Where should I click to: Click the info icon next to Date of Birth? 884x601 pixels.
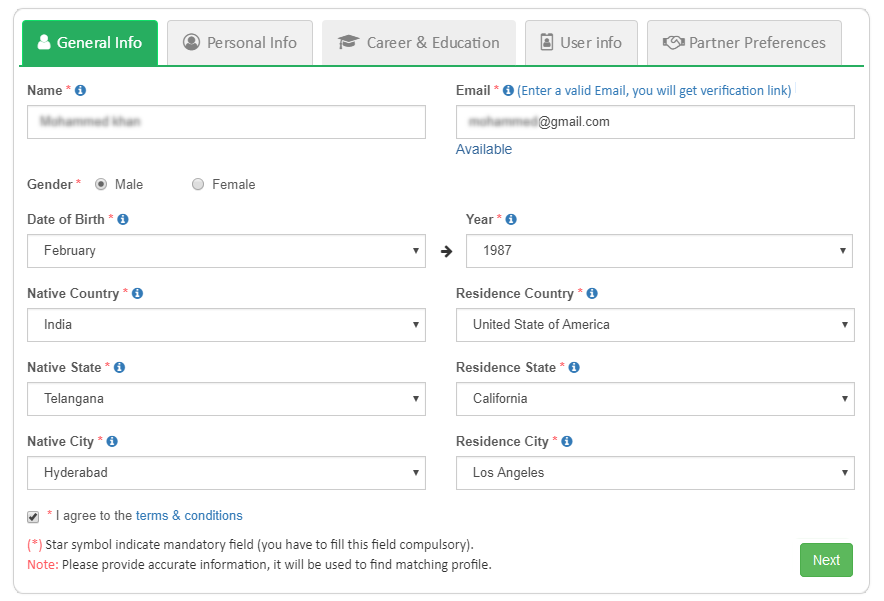(123, 219)
